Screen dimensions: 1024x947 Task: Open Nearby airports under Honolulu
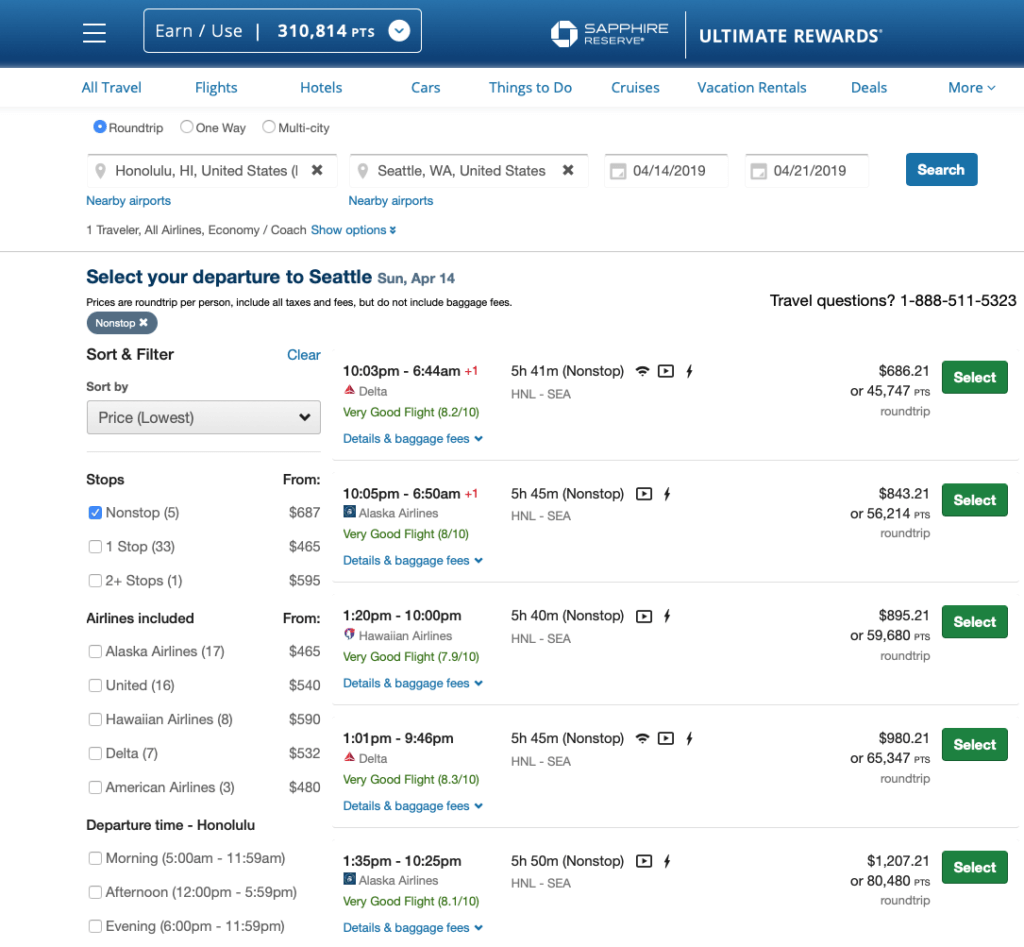point(128,201)
